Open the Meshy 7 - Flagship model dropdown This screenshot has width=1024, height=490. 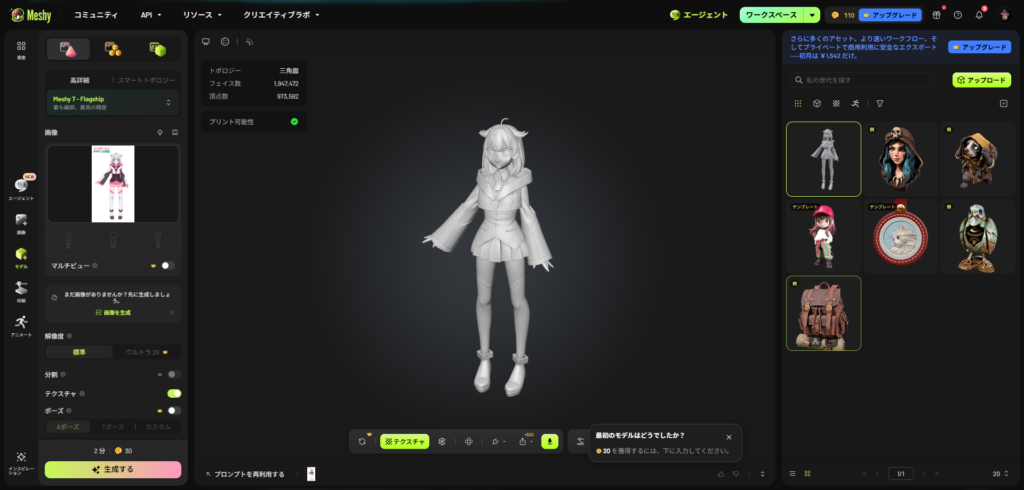pyautogui.click(x=112, y=103)
